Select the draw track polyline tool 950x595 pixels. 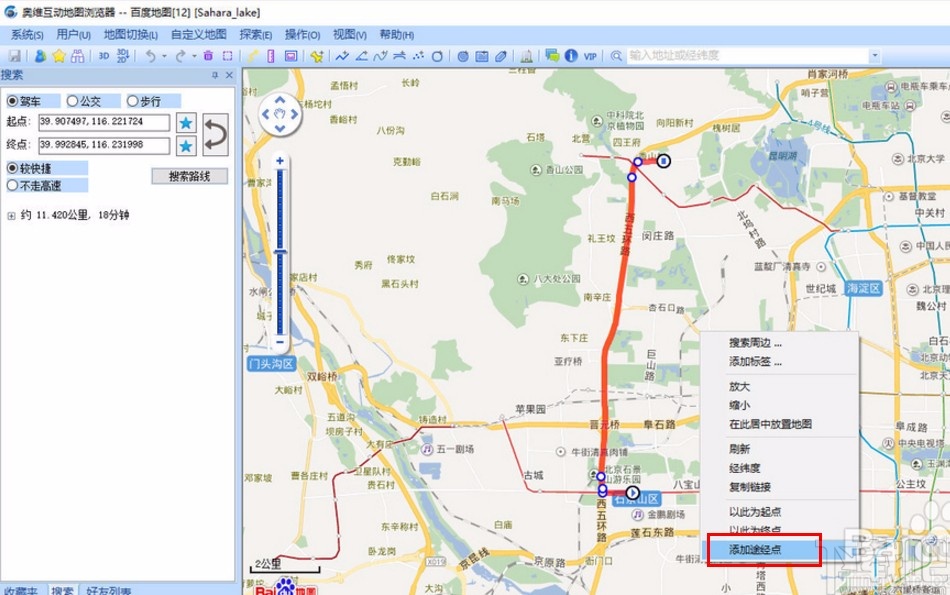[x=342, y=56]
